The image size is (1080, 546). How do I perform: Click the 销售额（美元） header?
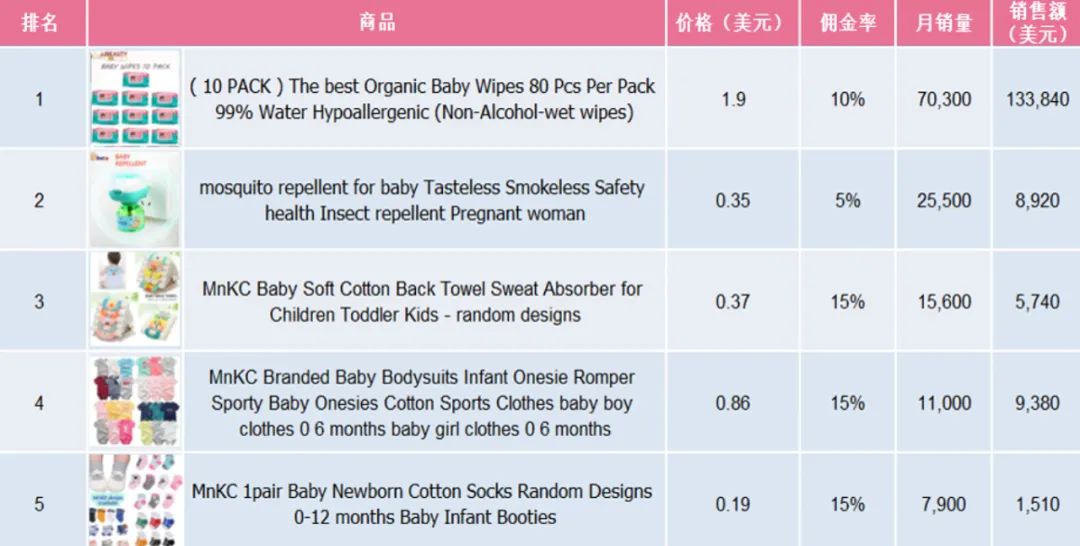(x=1037, y=23)
